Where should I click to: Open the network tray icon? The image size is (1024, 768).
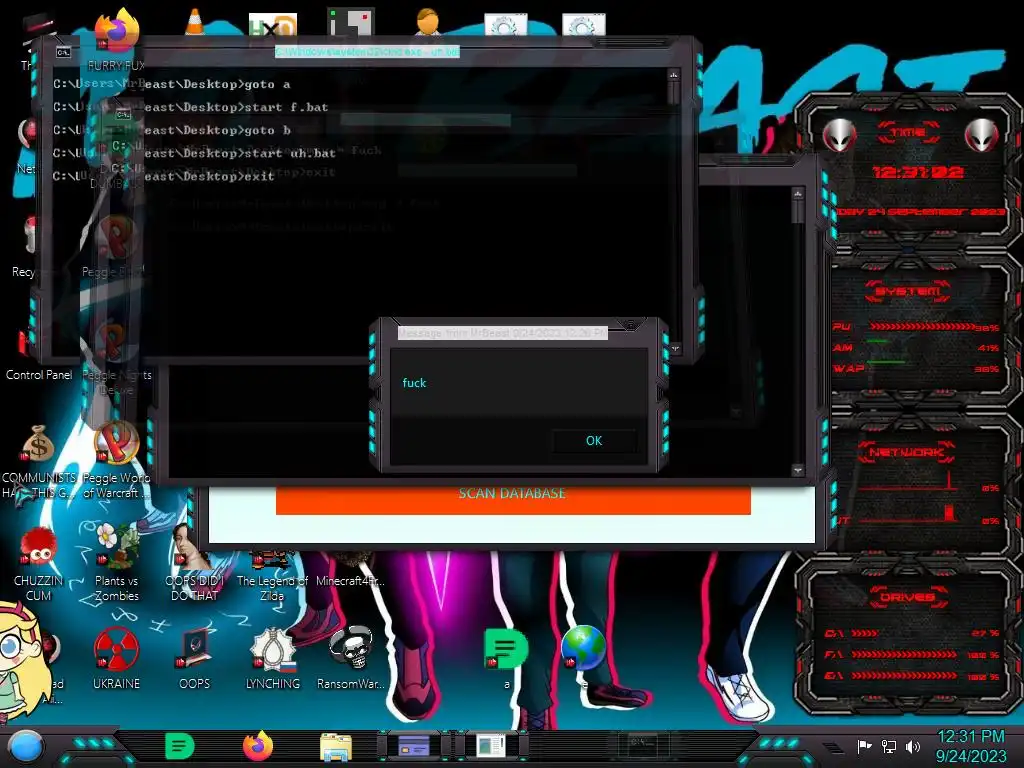(x=888, y=746)
